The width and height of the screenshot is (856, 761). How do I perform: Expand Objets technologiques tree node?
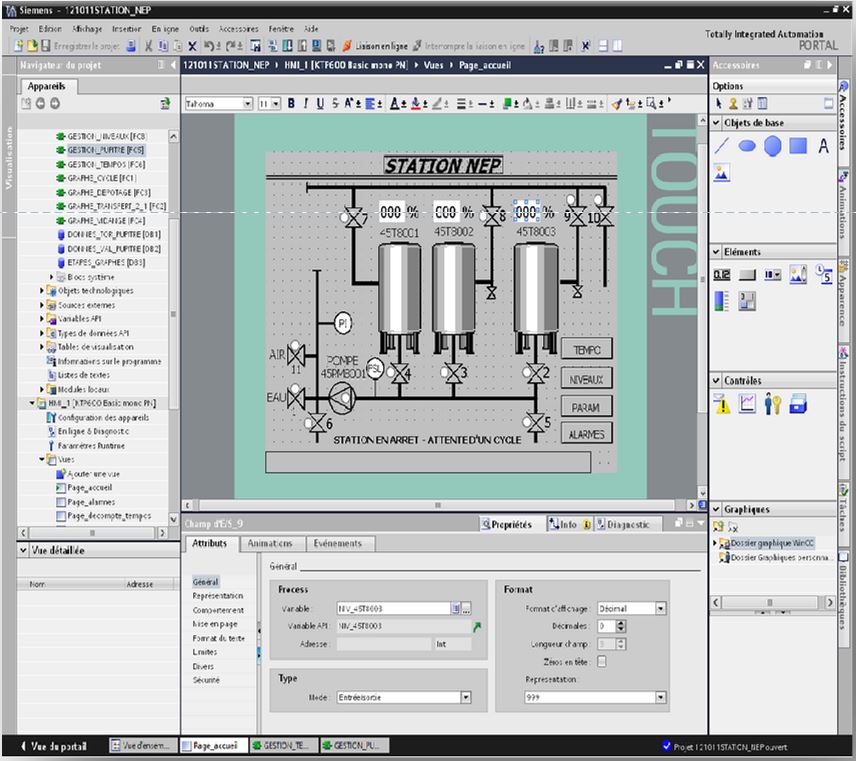tap(41, 290)
